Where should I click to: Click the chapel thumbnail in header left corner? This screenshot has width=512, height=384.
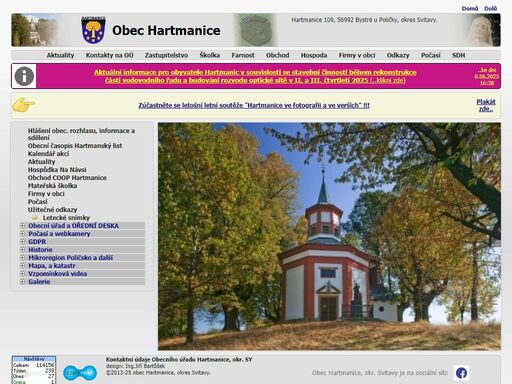pos(34,30)
